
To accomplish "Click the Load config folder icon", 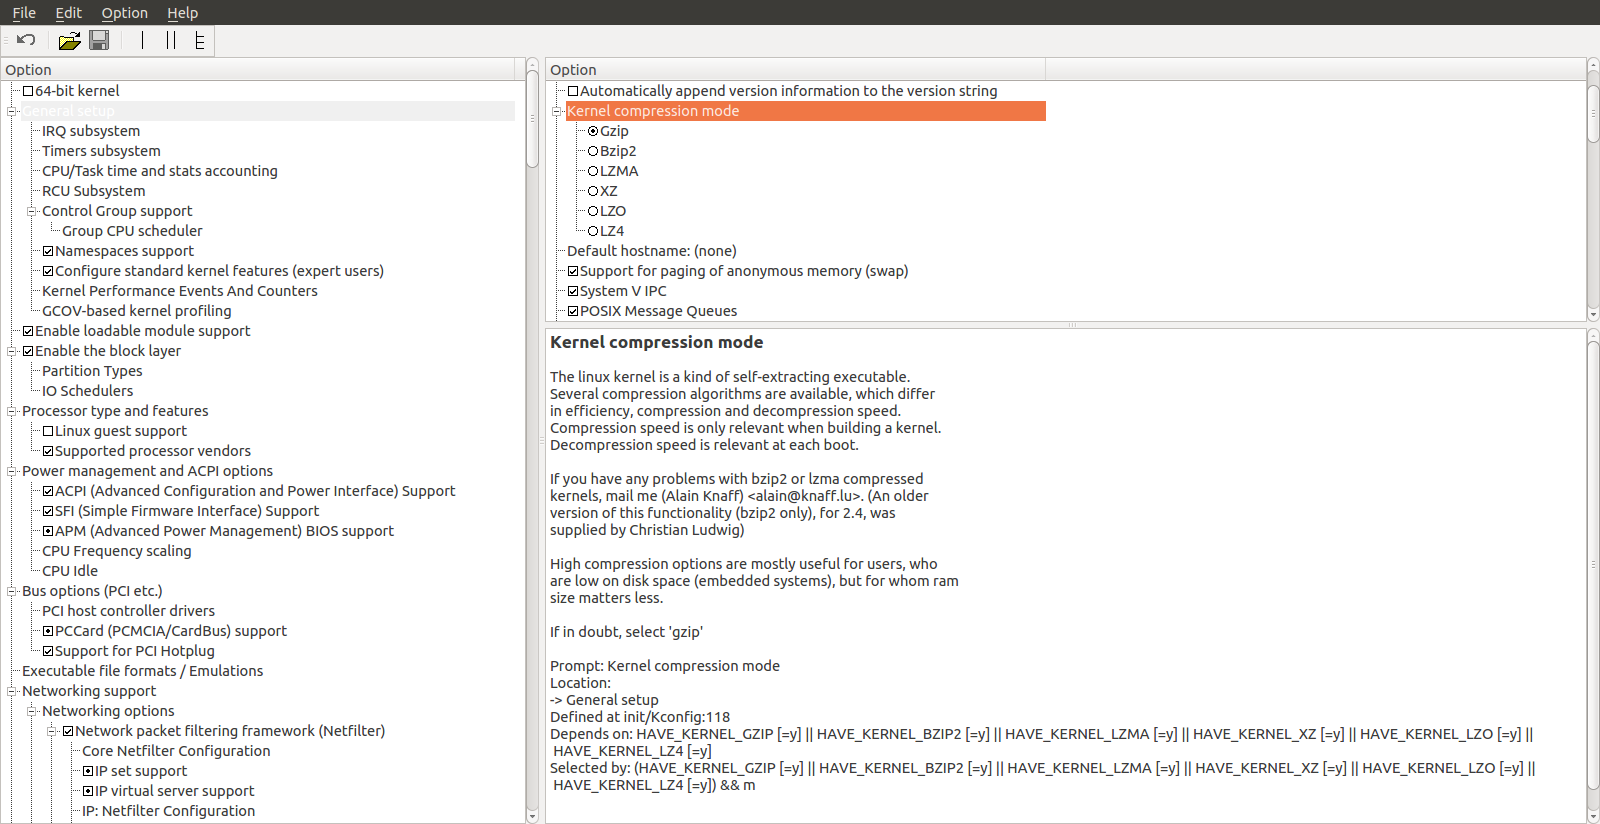I will click(69, 40).
